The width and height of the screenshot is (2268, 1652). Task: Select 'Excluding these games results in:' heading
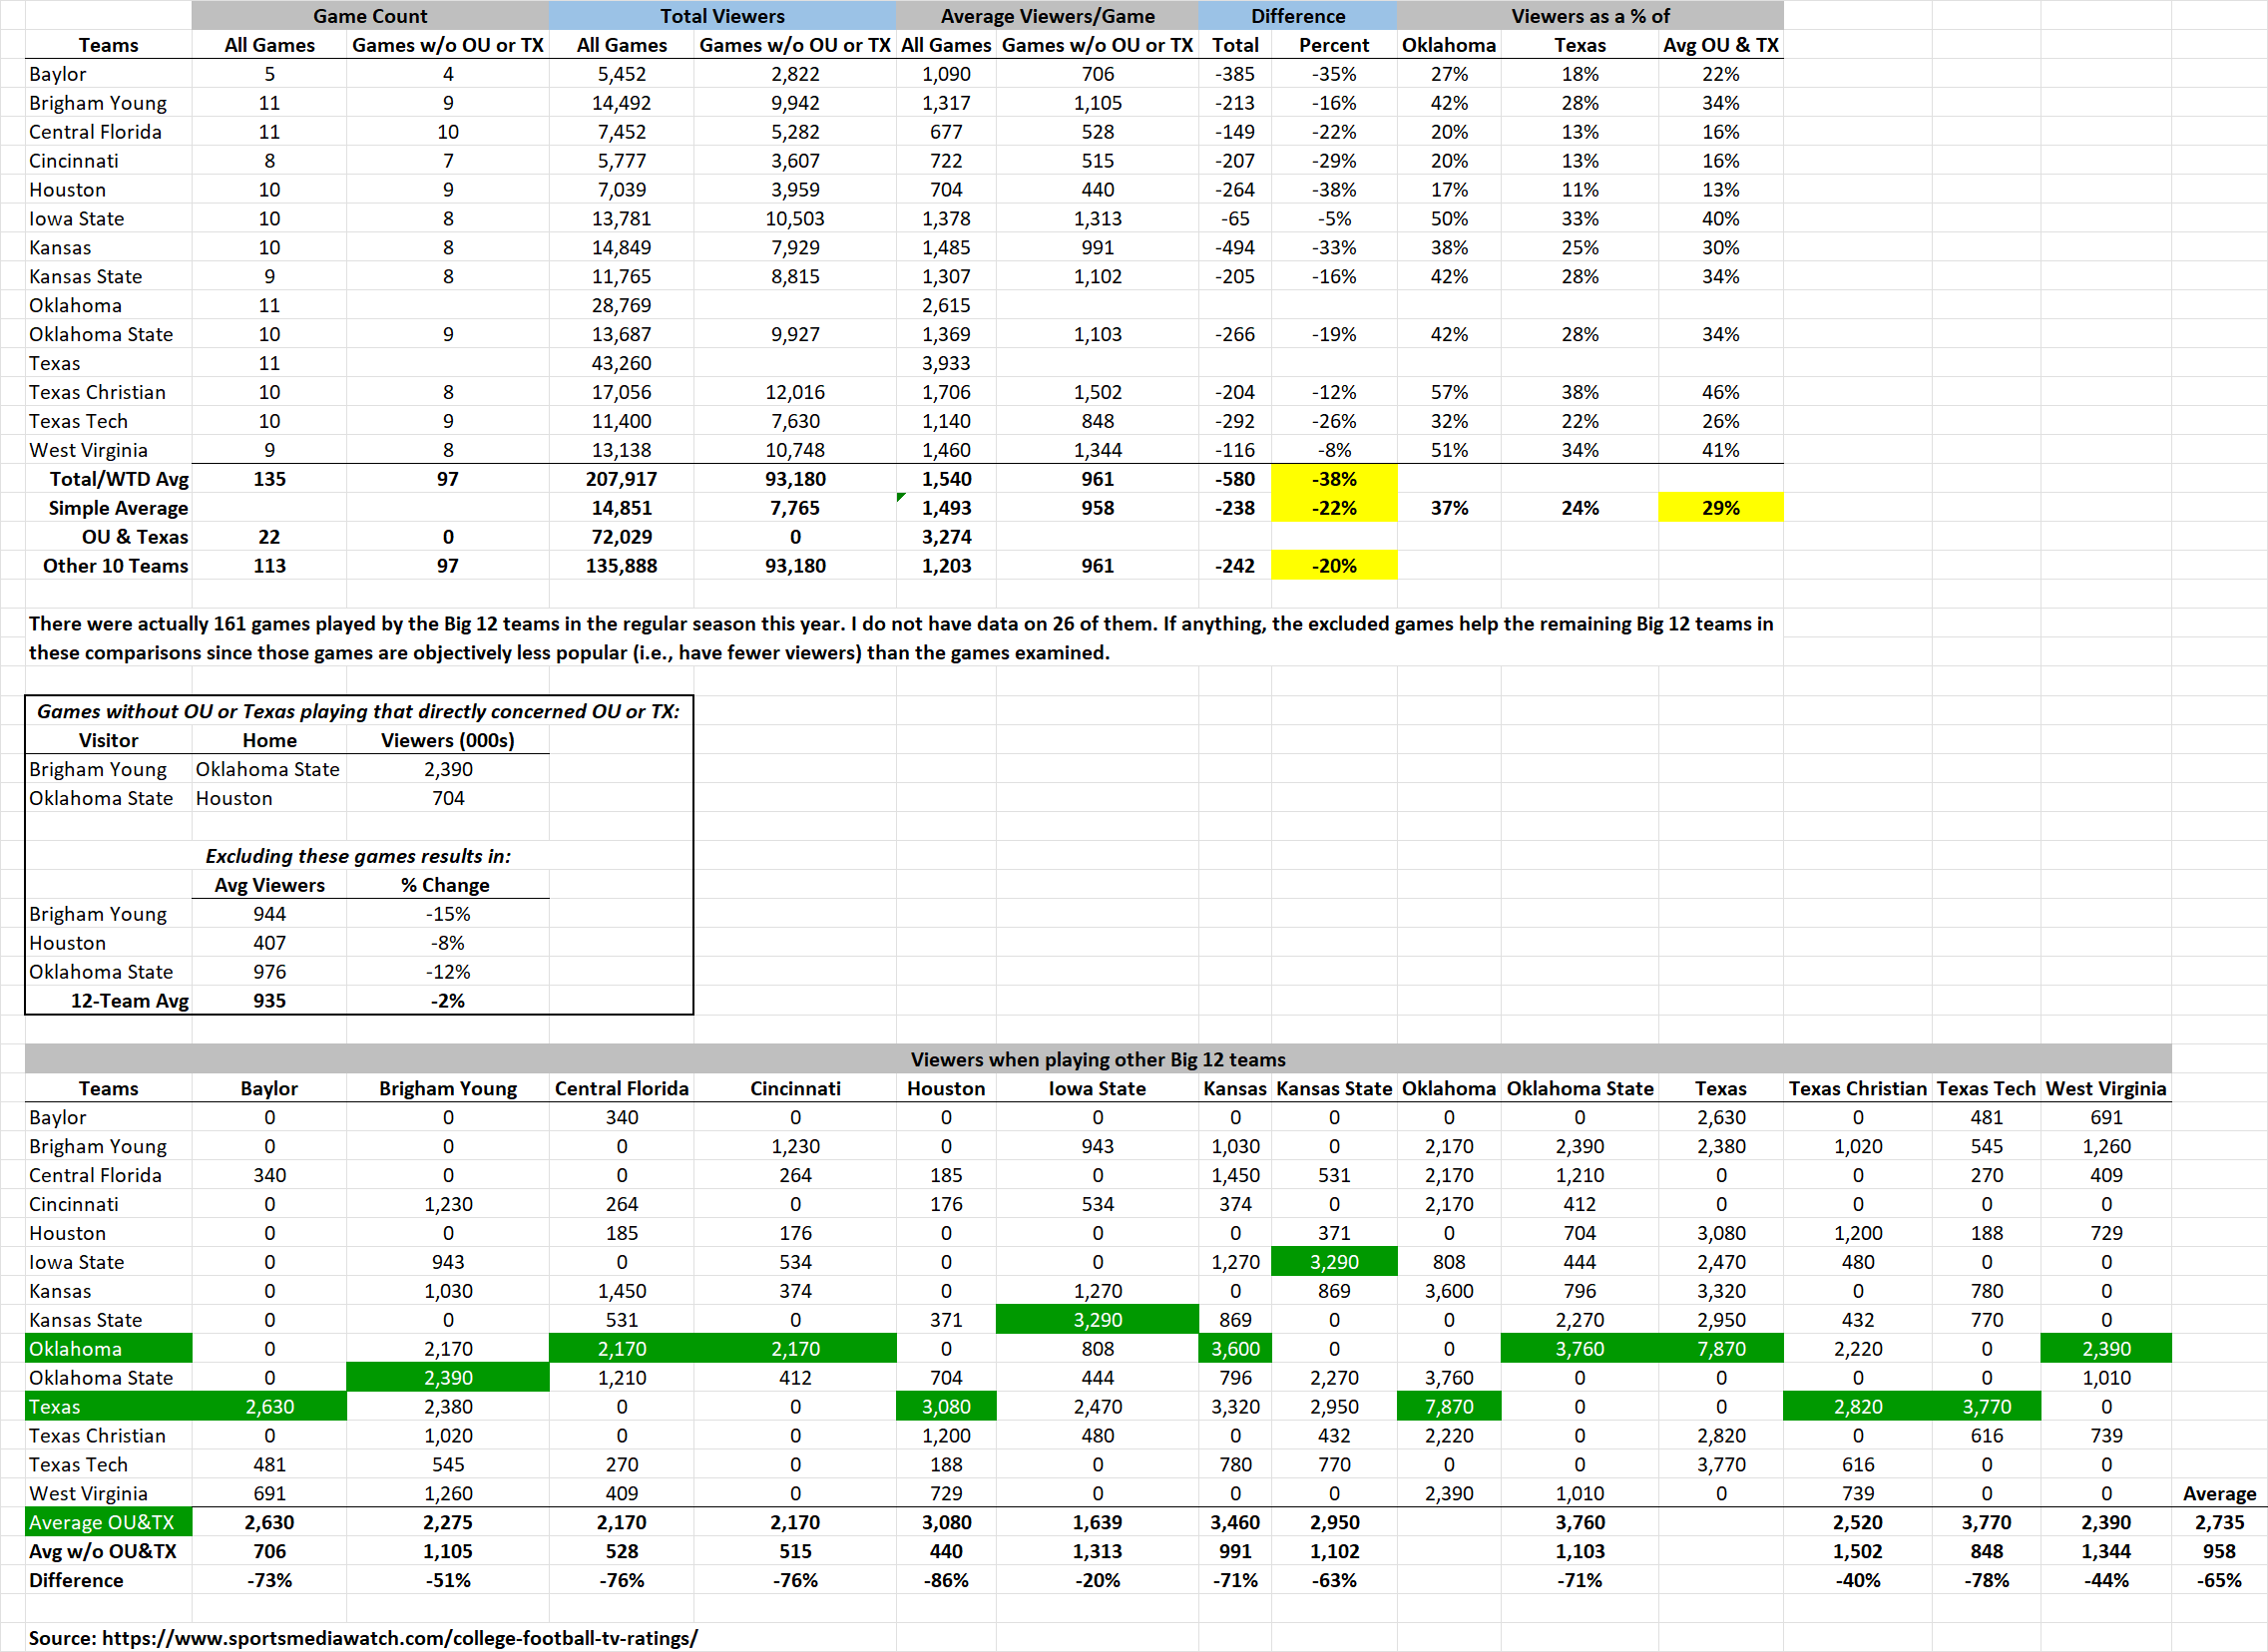[358, 856]
